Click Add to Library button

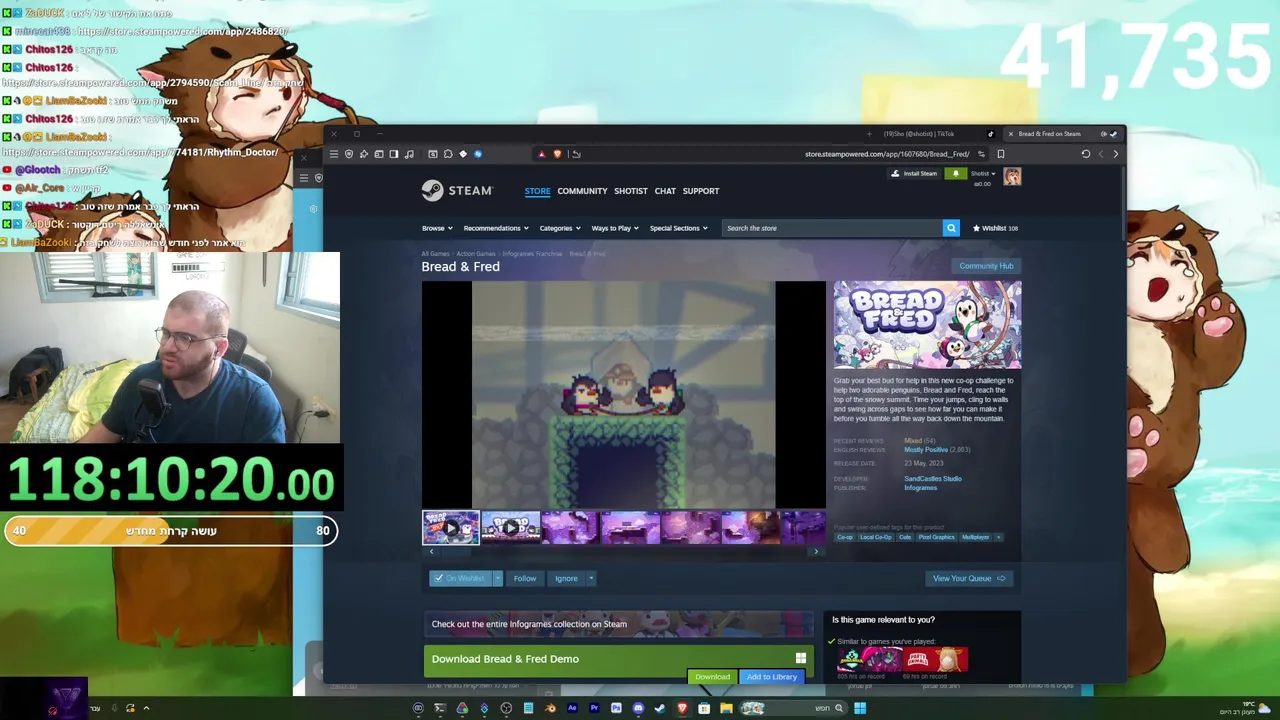pos(772,677)
